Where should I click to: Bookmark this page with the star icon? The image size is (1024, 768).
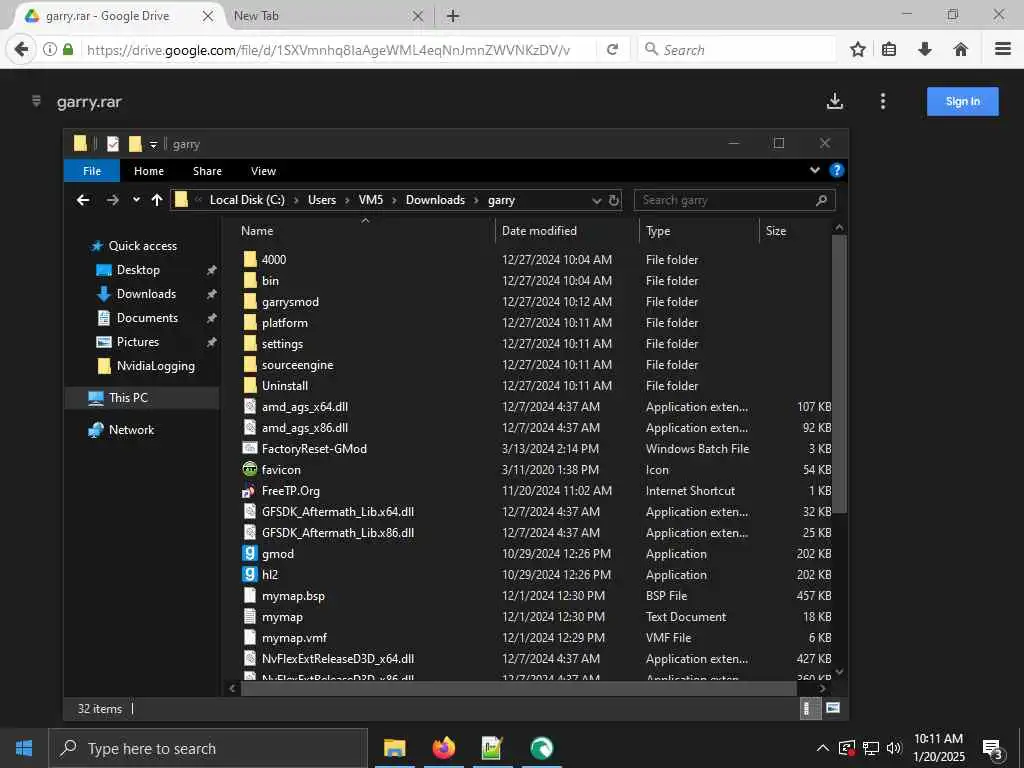tap(858, 50)
